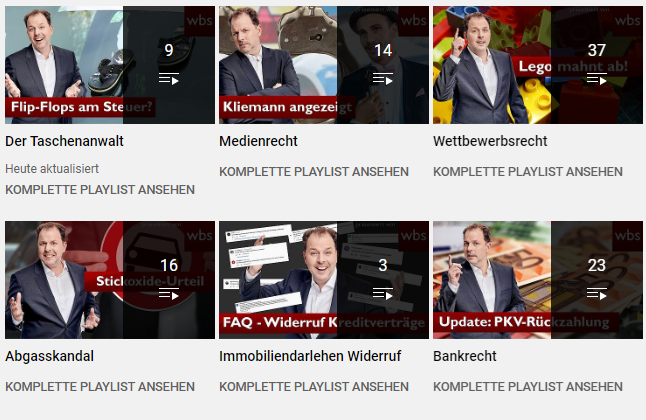The height and width of the screenshot is (420, 646).
Task: Select the Flip-Flops am Steuer thumbnail
Action: (110, 65)
